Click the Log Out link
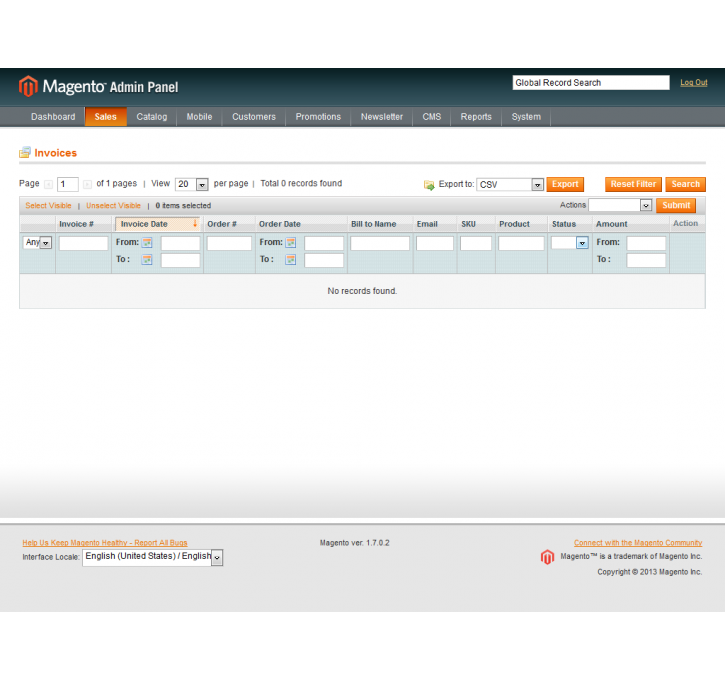725x680 pixels. 694,82
